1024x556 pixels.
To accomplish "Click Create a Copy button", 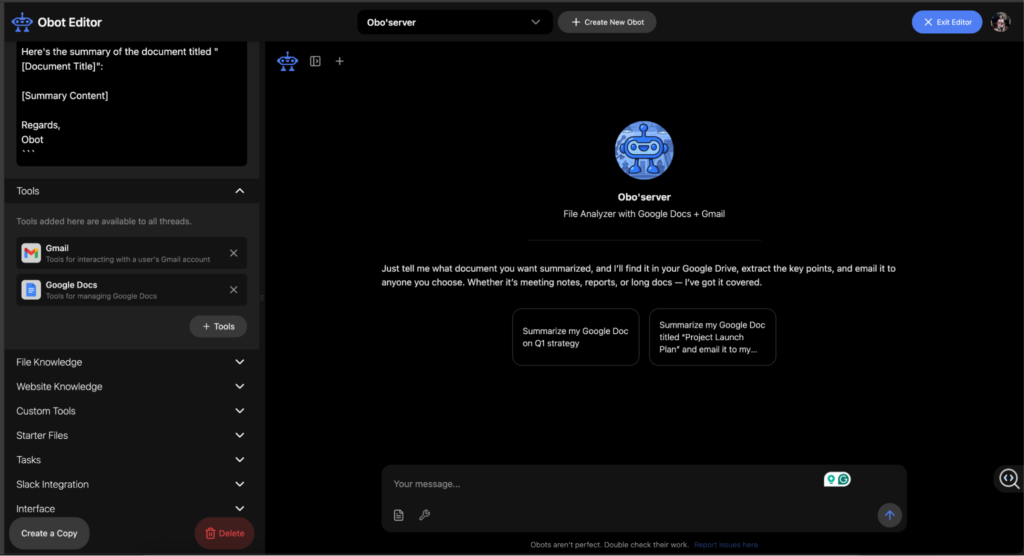I will 49,534.
